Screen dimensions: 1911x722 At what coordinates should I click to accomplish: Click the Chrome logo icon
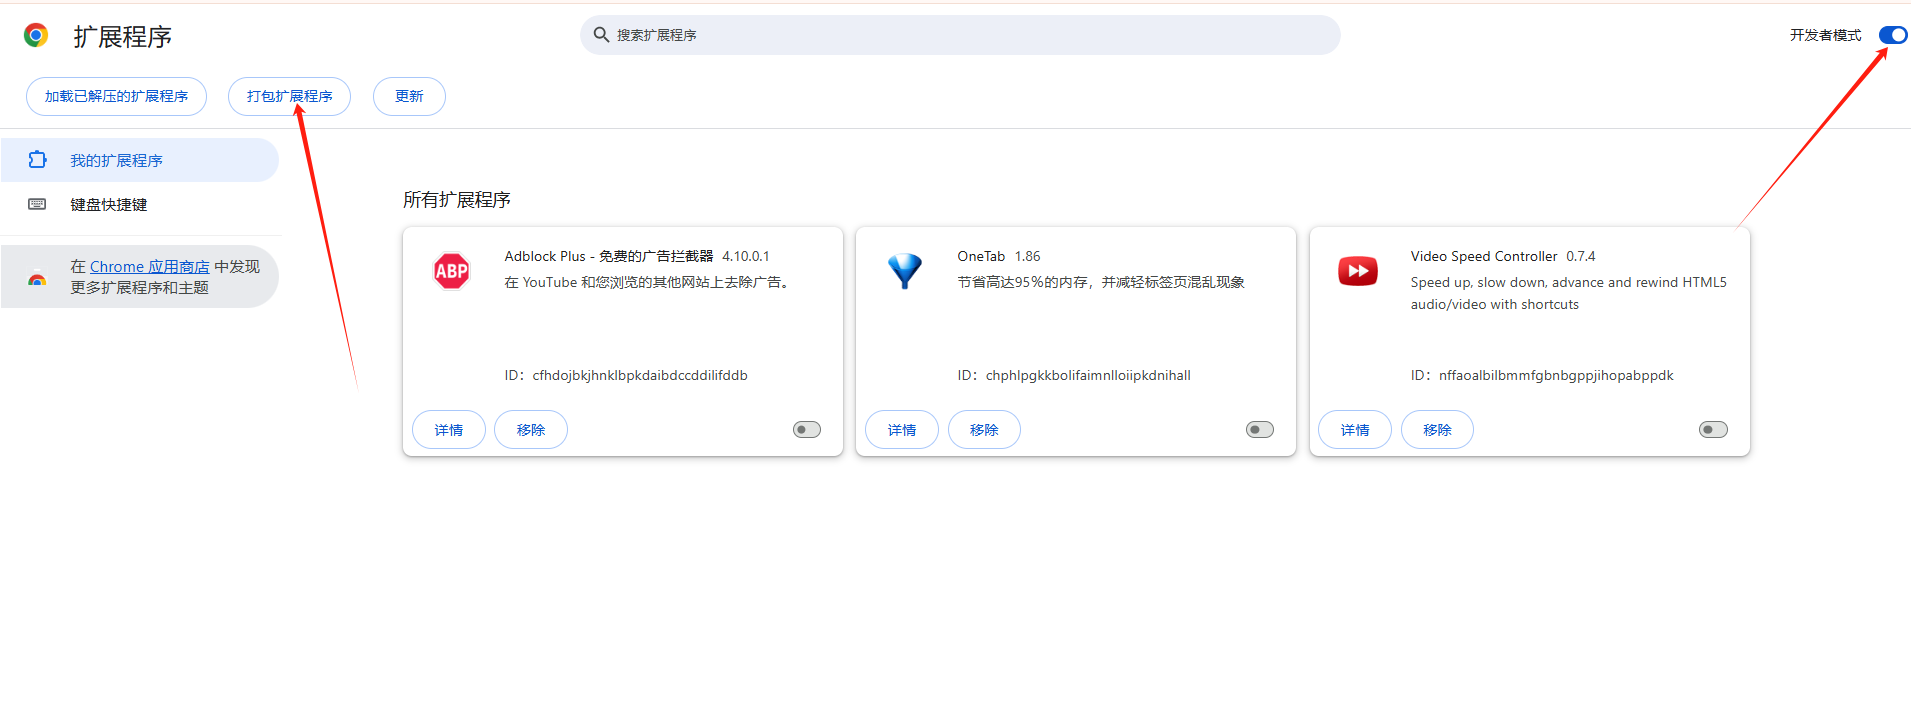(36, 36)
